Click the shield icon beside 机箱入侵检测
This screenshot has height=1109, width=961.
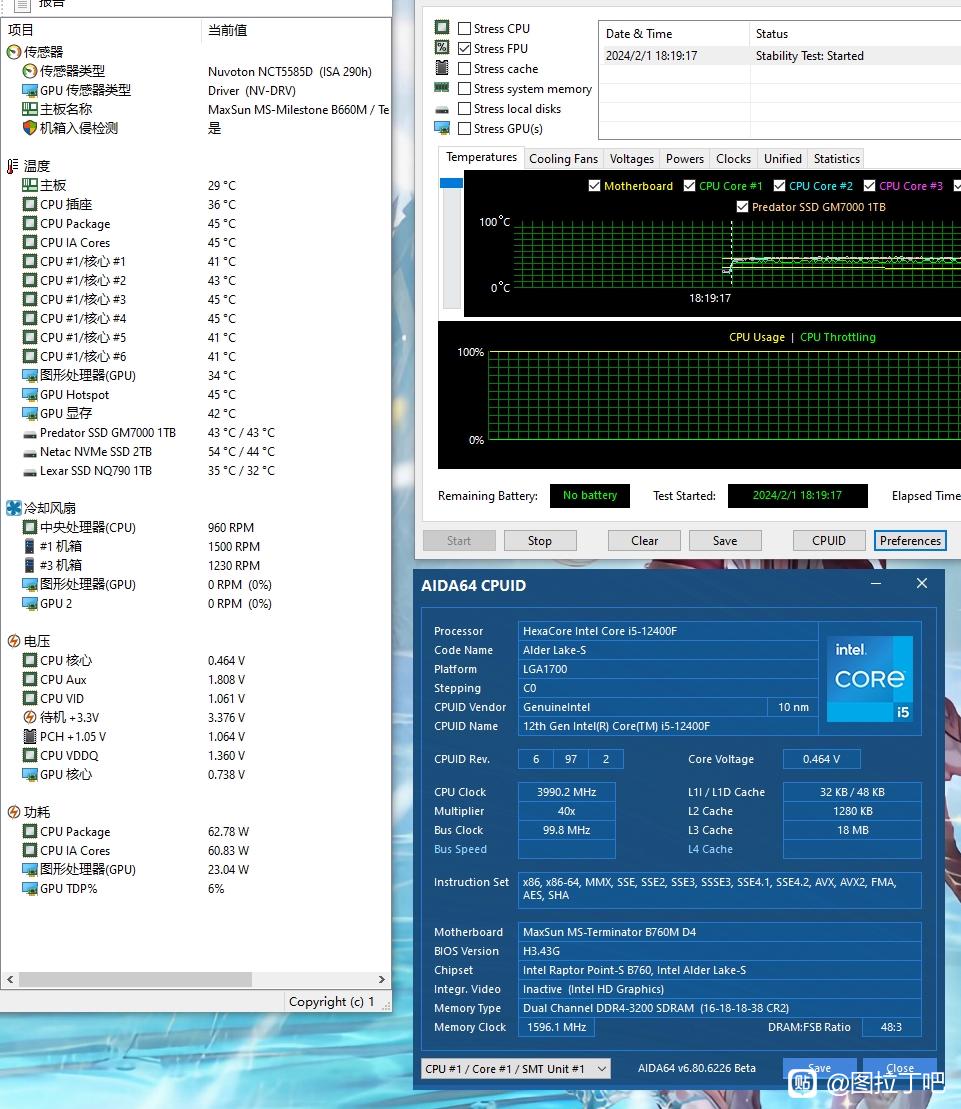(30, 128)
